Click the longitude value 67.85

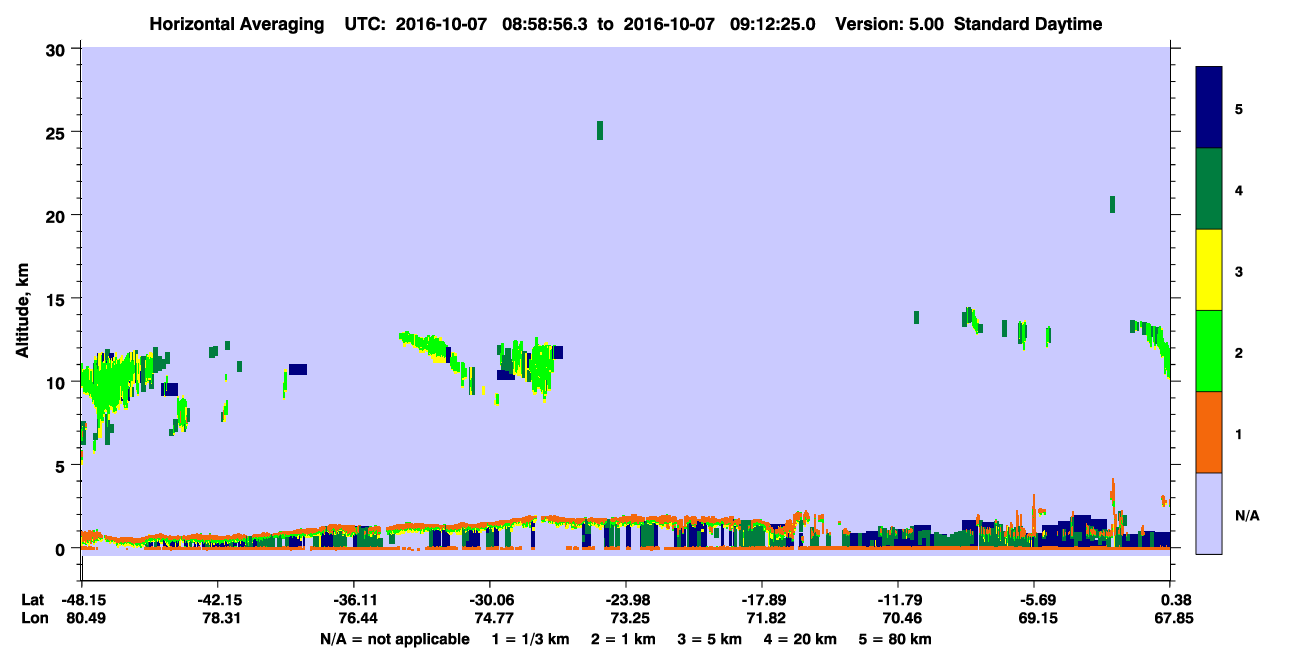[x=1176, y=618]
